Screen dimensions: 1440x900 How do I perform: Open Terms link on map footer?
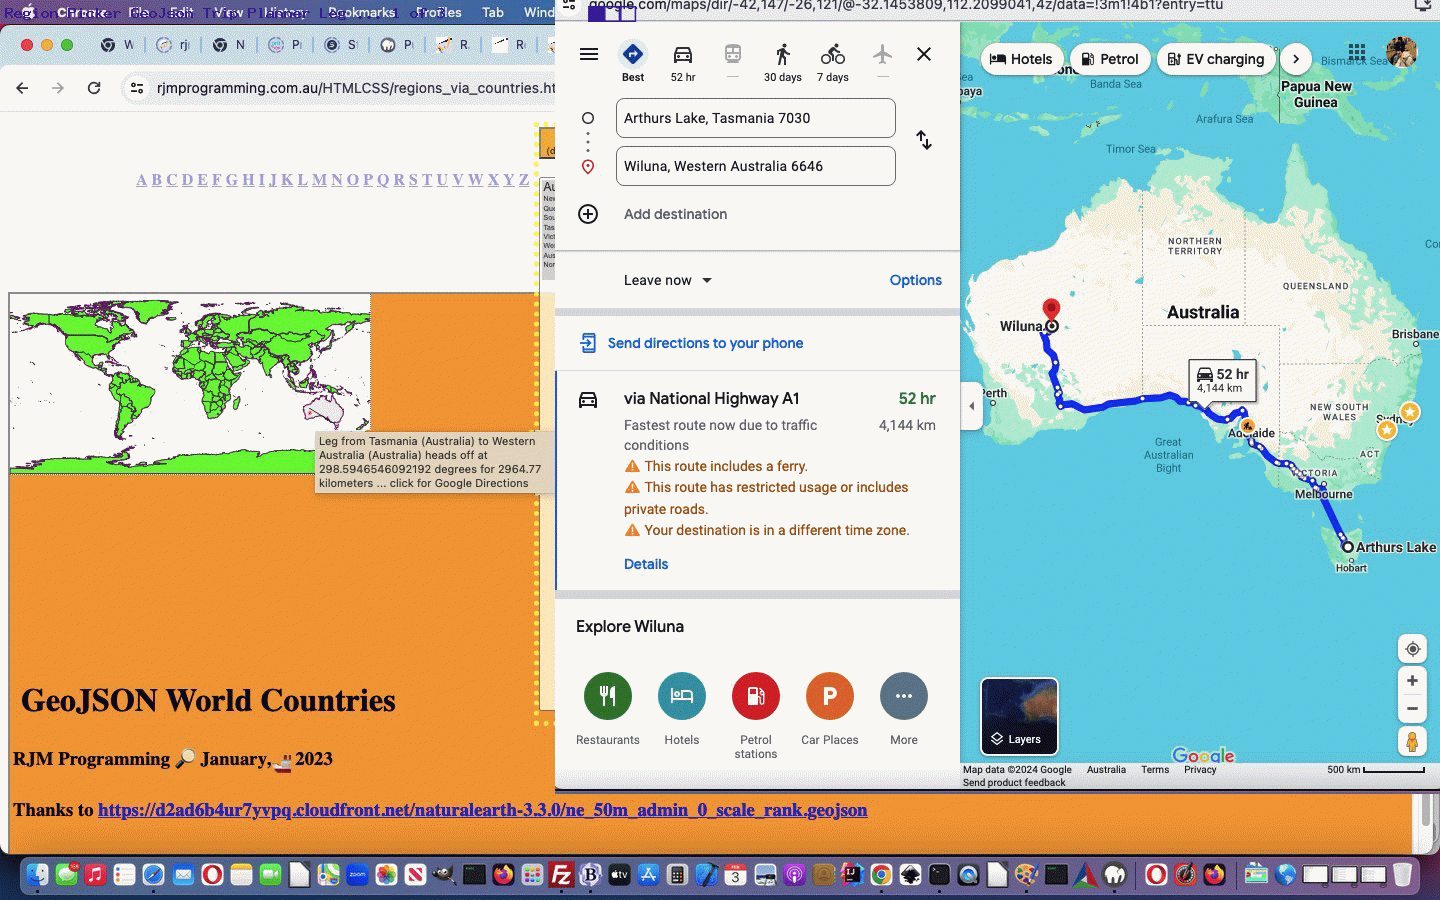pos(1155,770)
